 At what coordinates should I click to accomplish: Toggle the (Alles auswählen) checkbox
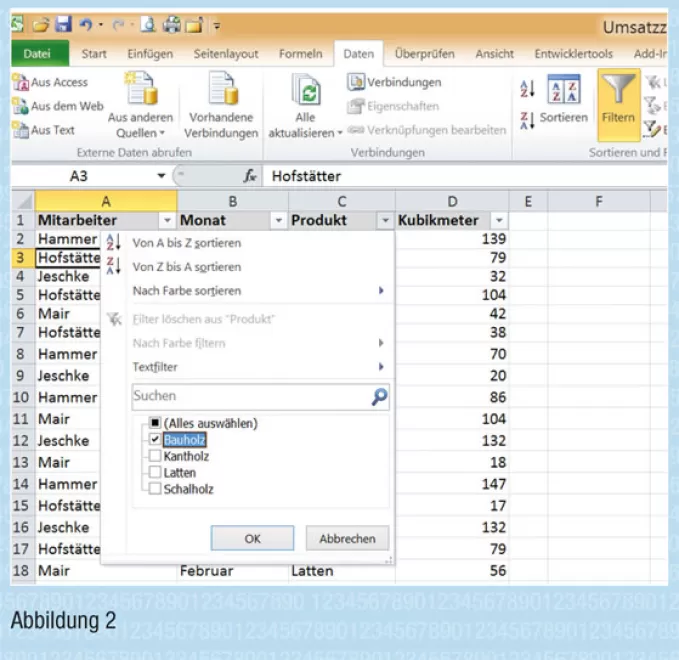(x=155, y=423)
